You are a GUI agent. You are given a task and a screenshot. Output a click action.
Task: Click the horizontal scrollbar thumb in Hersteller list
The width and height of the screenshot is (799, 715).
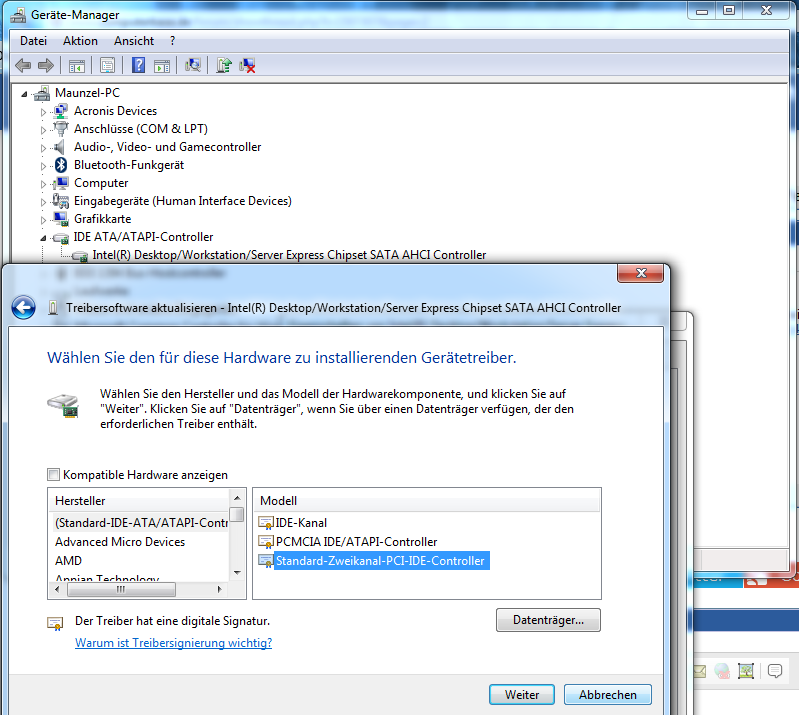tap(121, 589)
